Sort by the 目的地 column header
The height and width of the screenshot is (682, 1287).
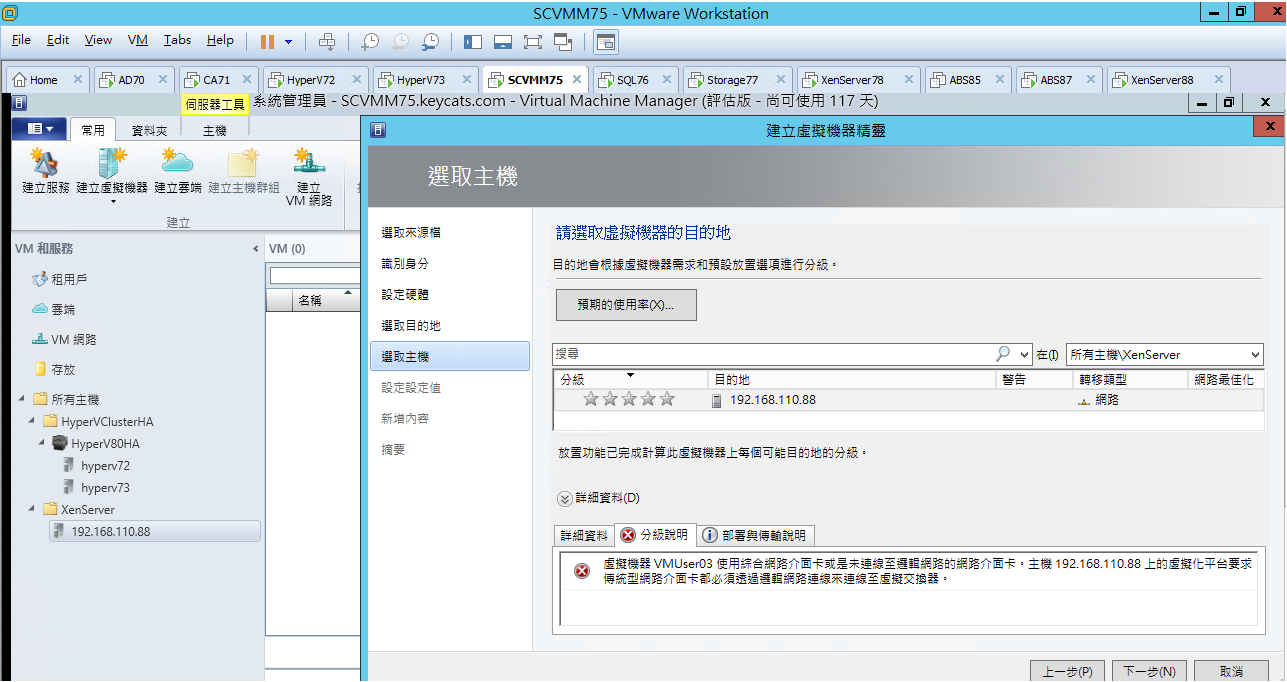pyautogui.click(x=852, y=380)
